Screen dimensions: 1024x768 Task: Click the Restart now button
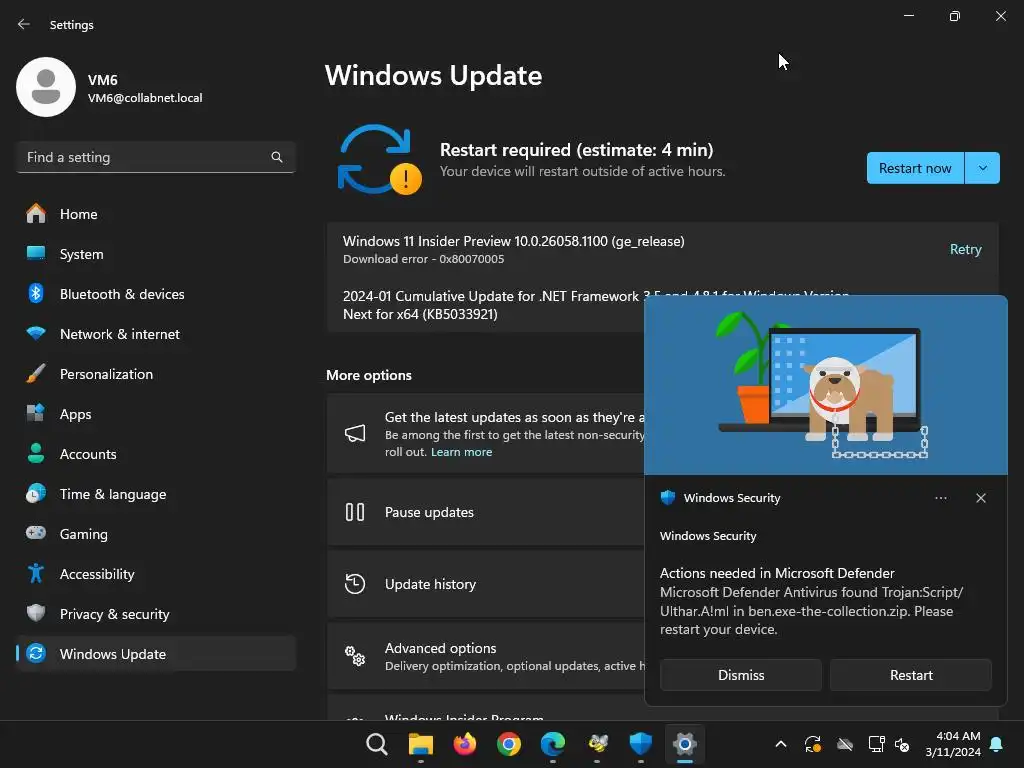(x=915, y=168)
